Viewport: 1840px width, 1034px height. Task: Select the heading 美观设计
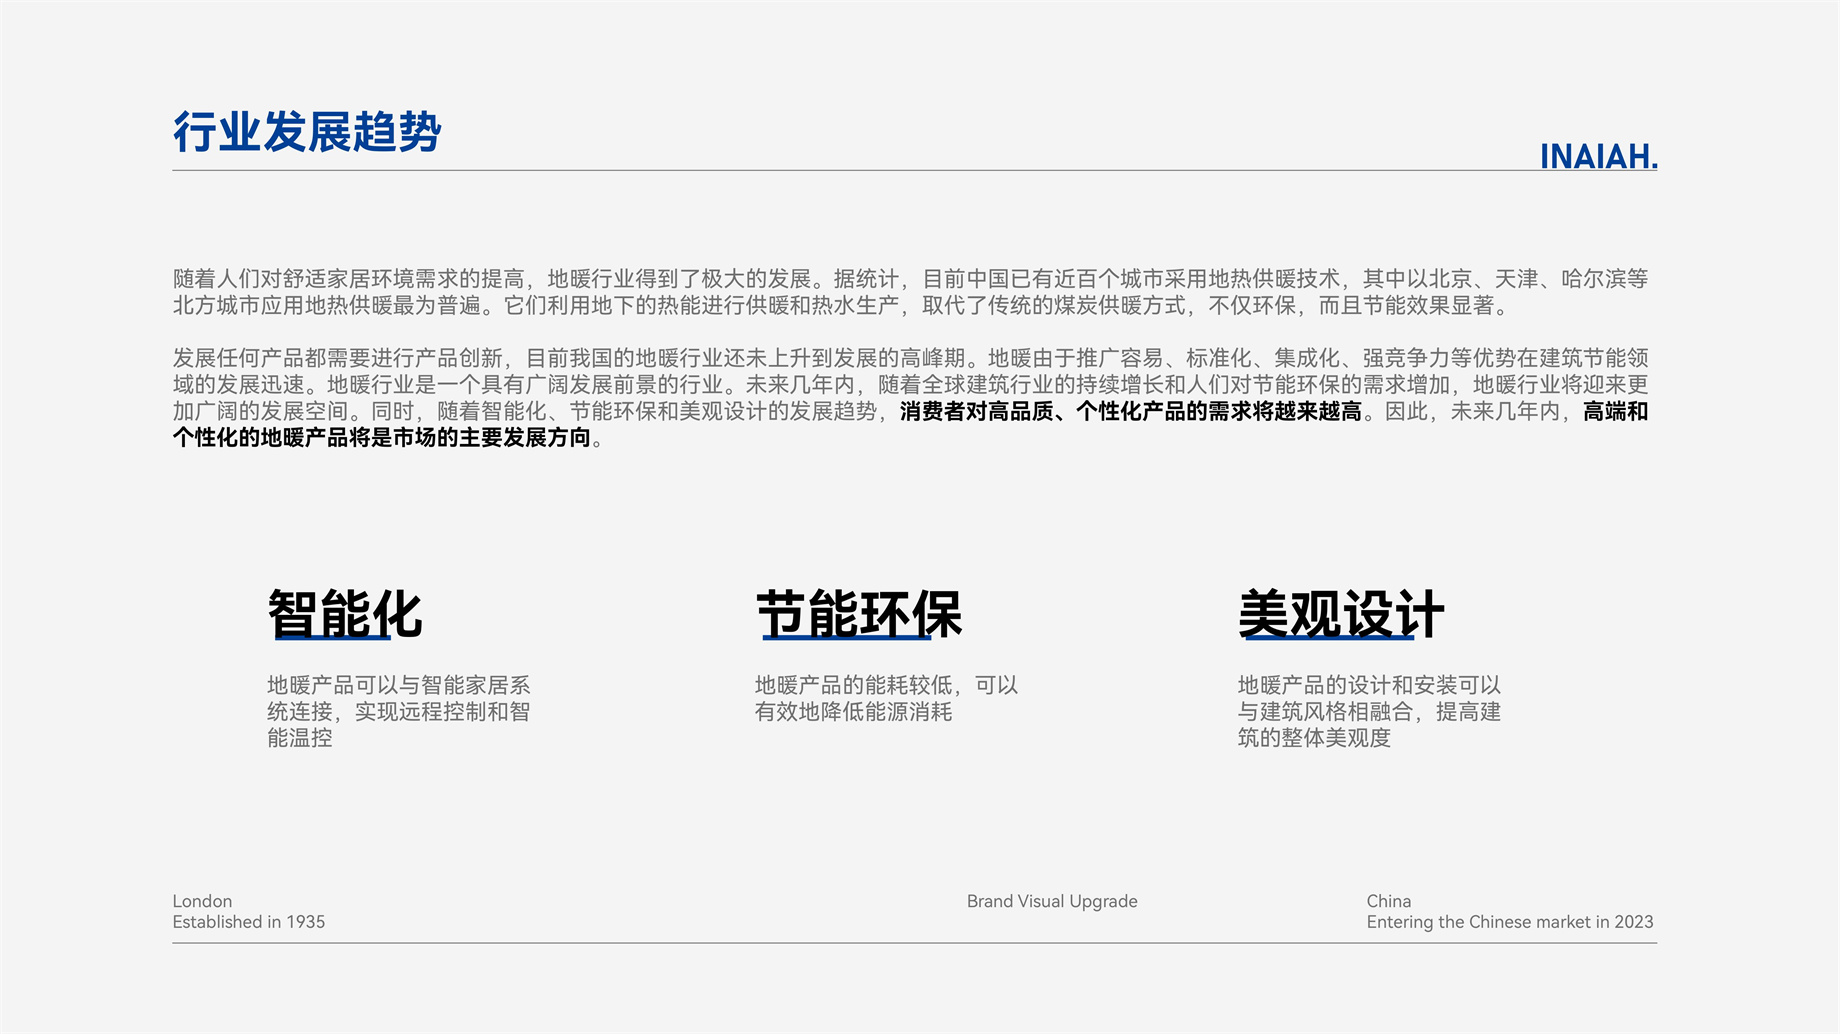point(1341,614)
